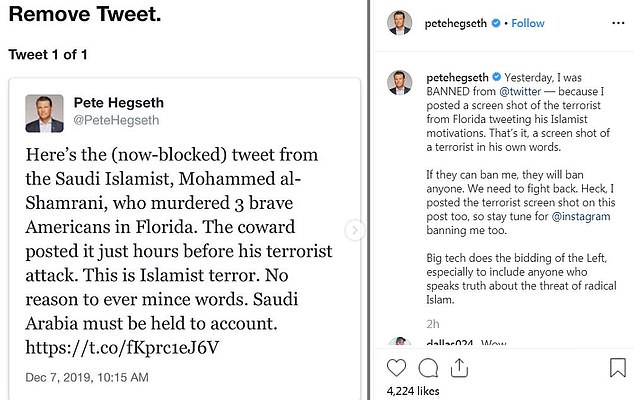634x400 pixels.
Task: Click the Follow link beside petehegseth
Action: [x=528, y=22]
